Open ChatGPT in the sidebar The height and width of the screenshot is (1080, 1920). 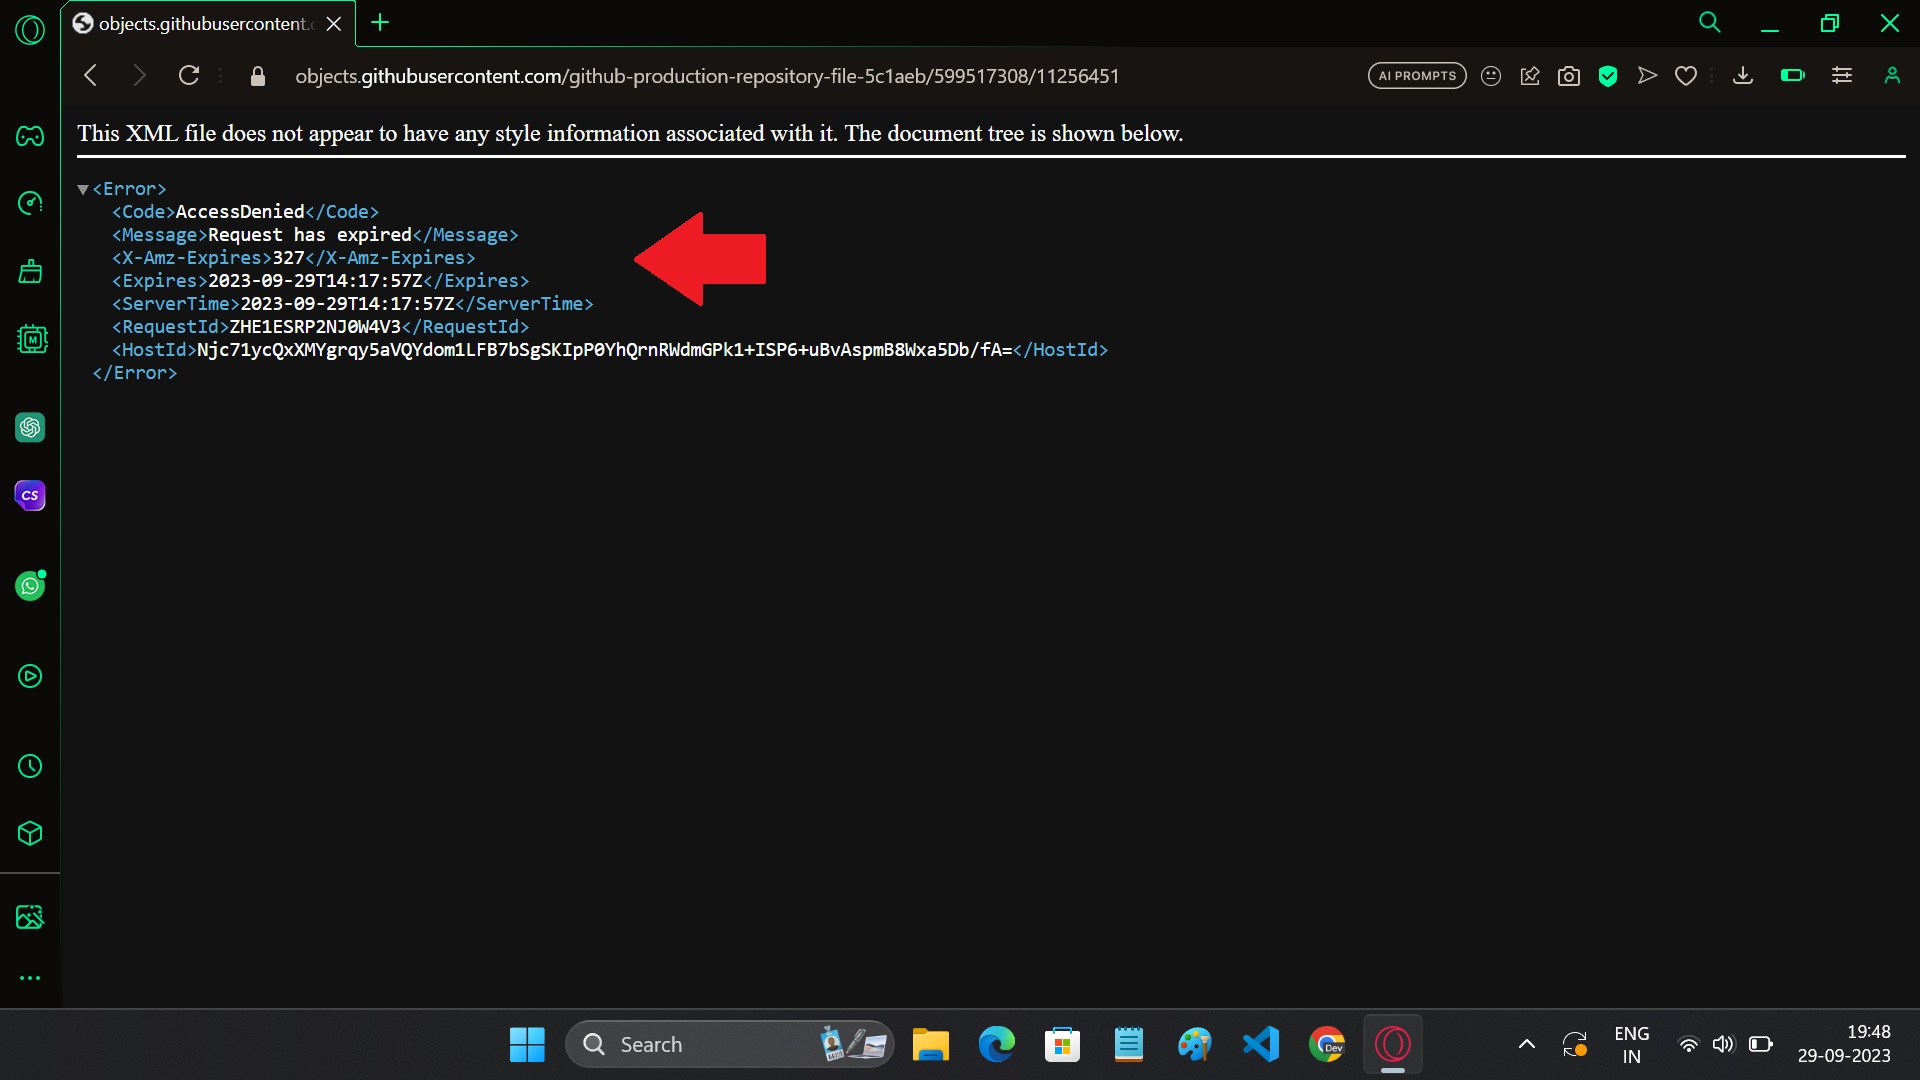click(30, 427)
